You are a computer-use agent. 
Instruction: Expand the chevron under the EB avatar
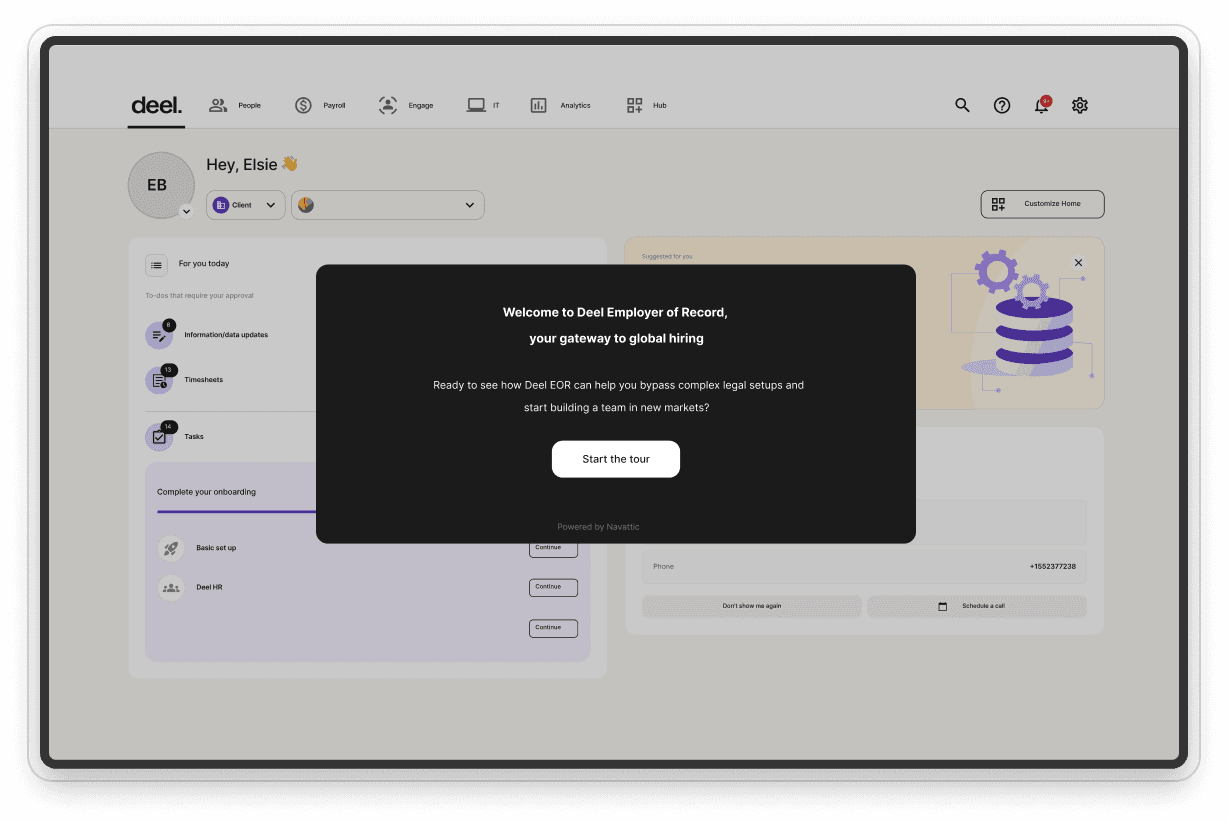tap(186, 211)
